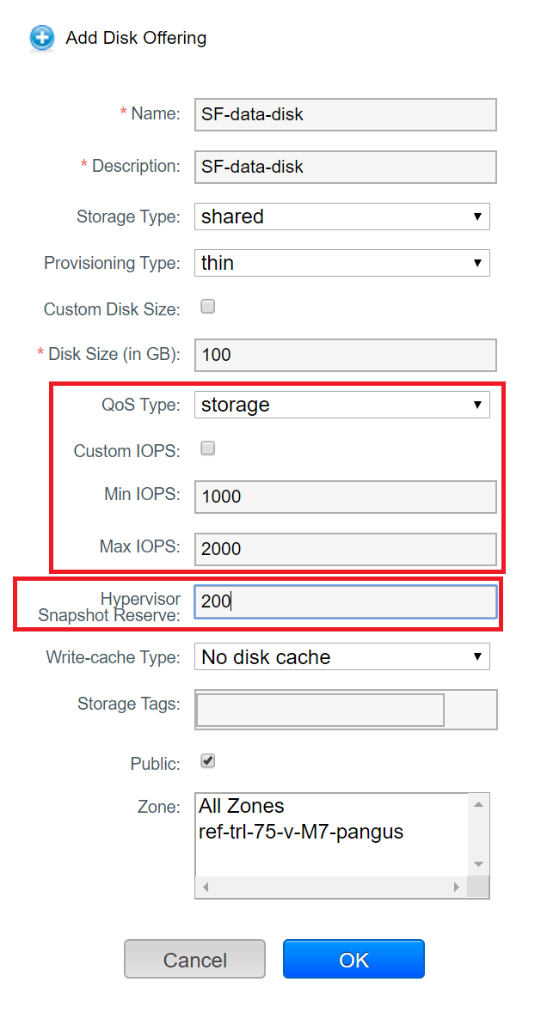Click the blue plus Add Disk Offering icon

(43, 38)
